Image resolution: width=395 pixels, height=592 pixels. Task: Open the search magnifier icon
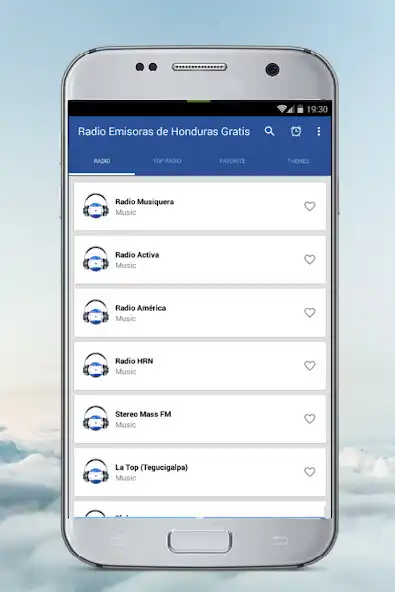point(269,131)
